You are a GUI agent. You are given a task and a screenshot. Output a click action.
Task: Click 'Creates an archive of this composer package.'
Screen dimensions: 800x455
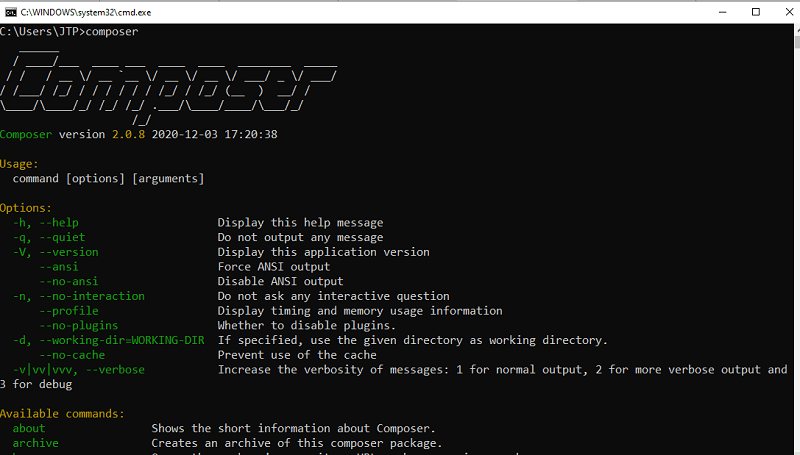click(x=297, y=443)
